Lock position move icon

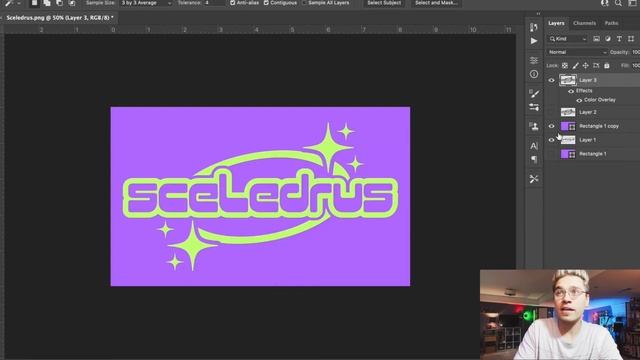coord(586,65)
